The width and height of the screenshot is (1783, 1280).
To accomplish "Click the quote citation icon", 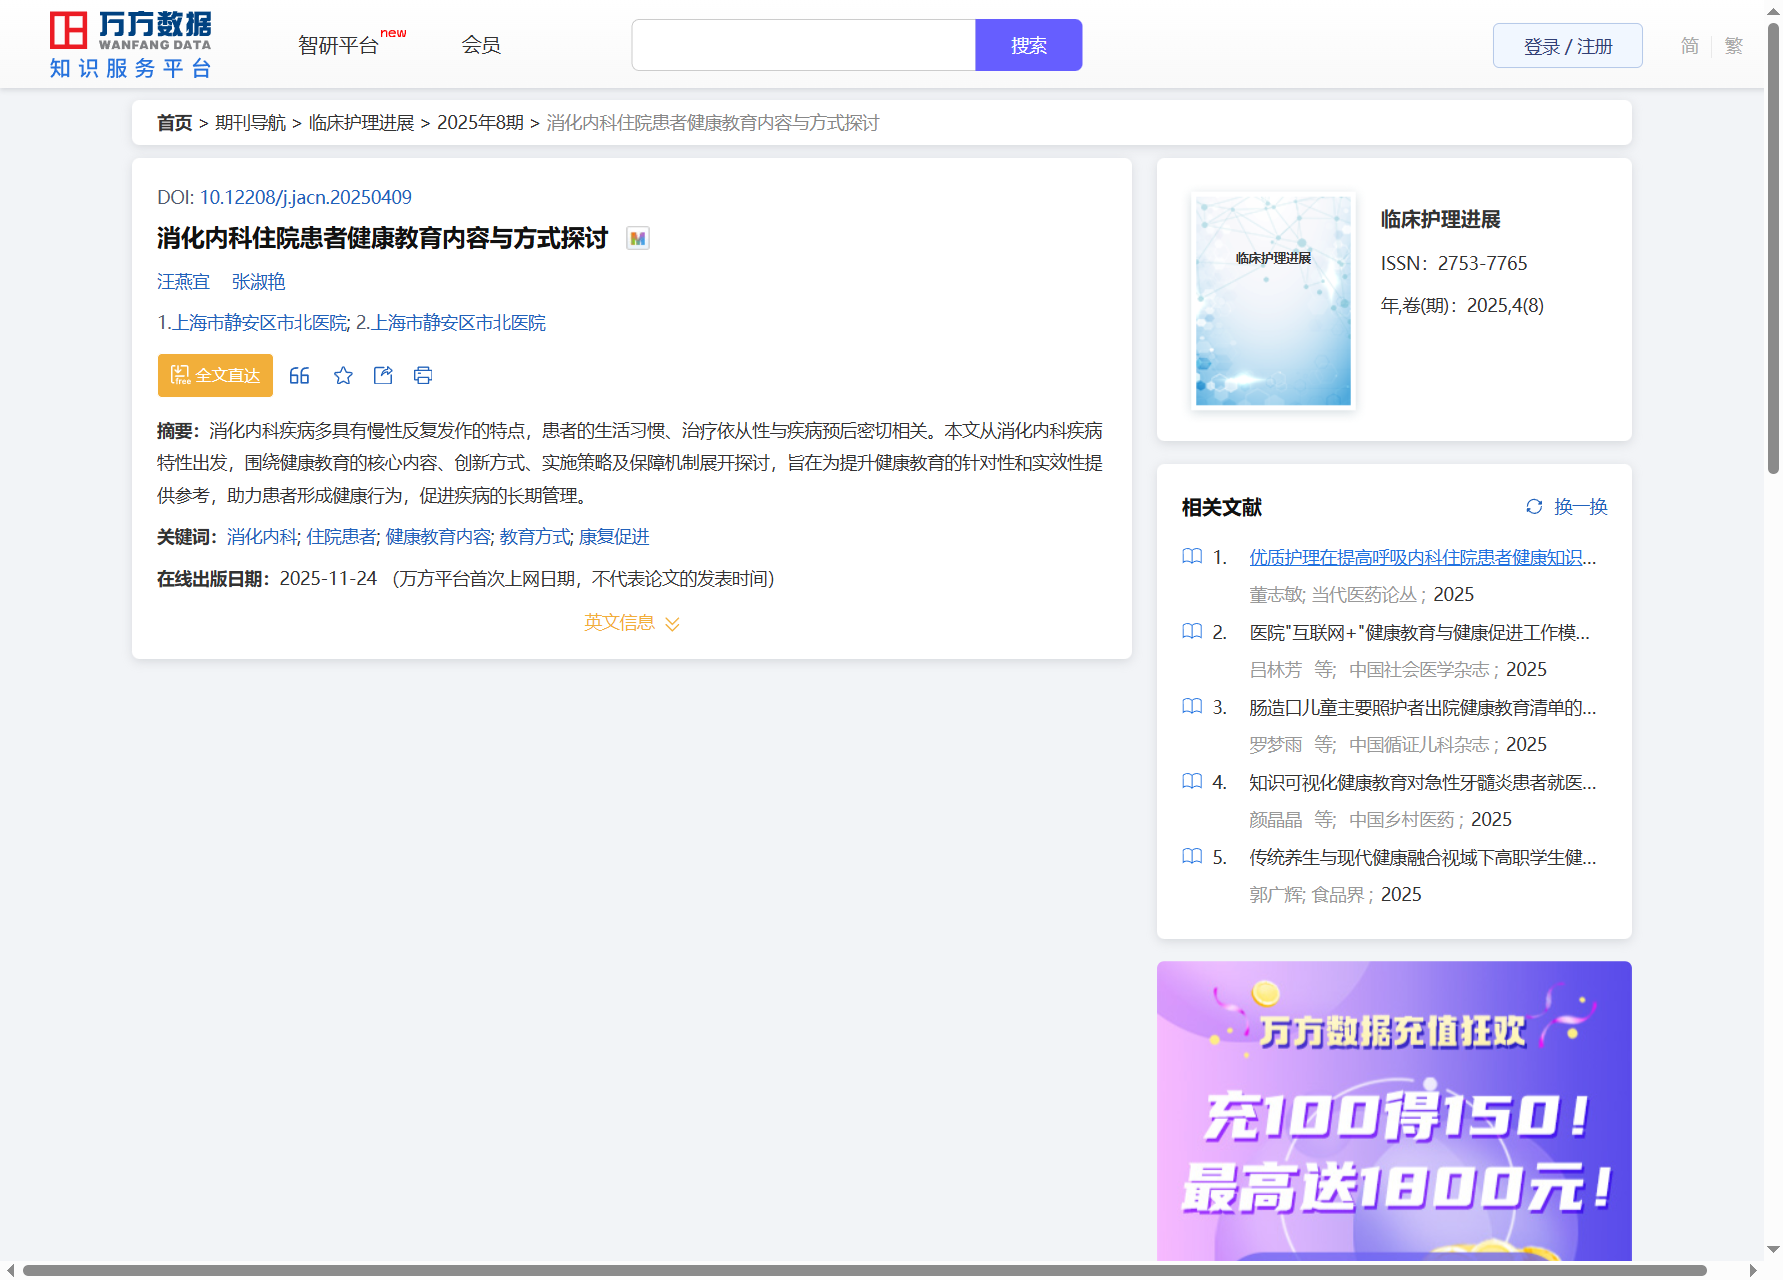I will coord(299,375).
